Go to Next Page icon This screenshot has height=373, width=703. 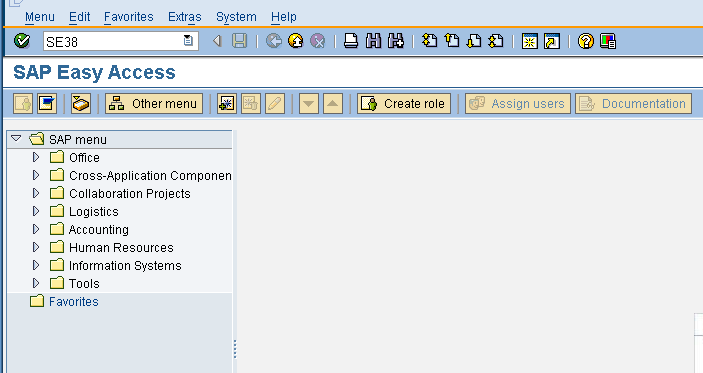tap(474, 41)
